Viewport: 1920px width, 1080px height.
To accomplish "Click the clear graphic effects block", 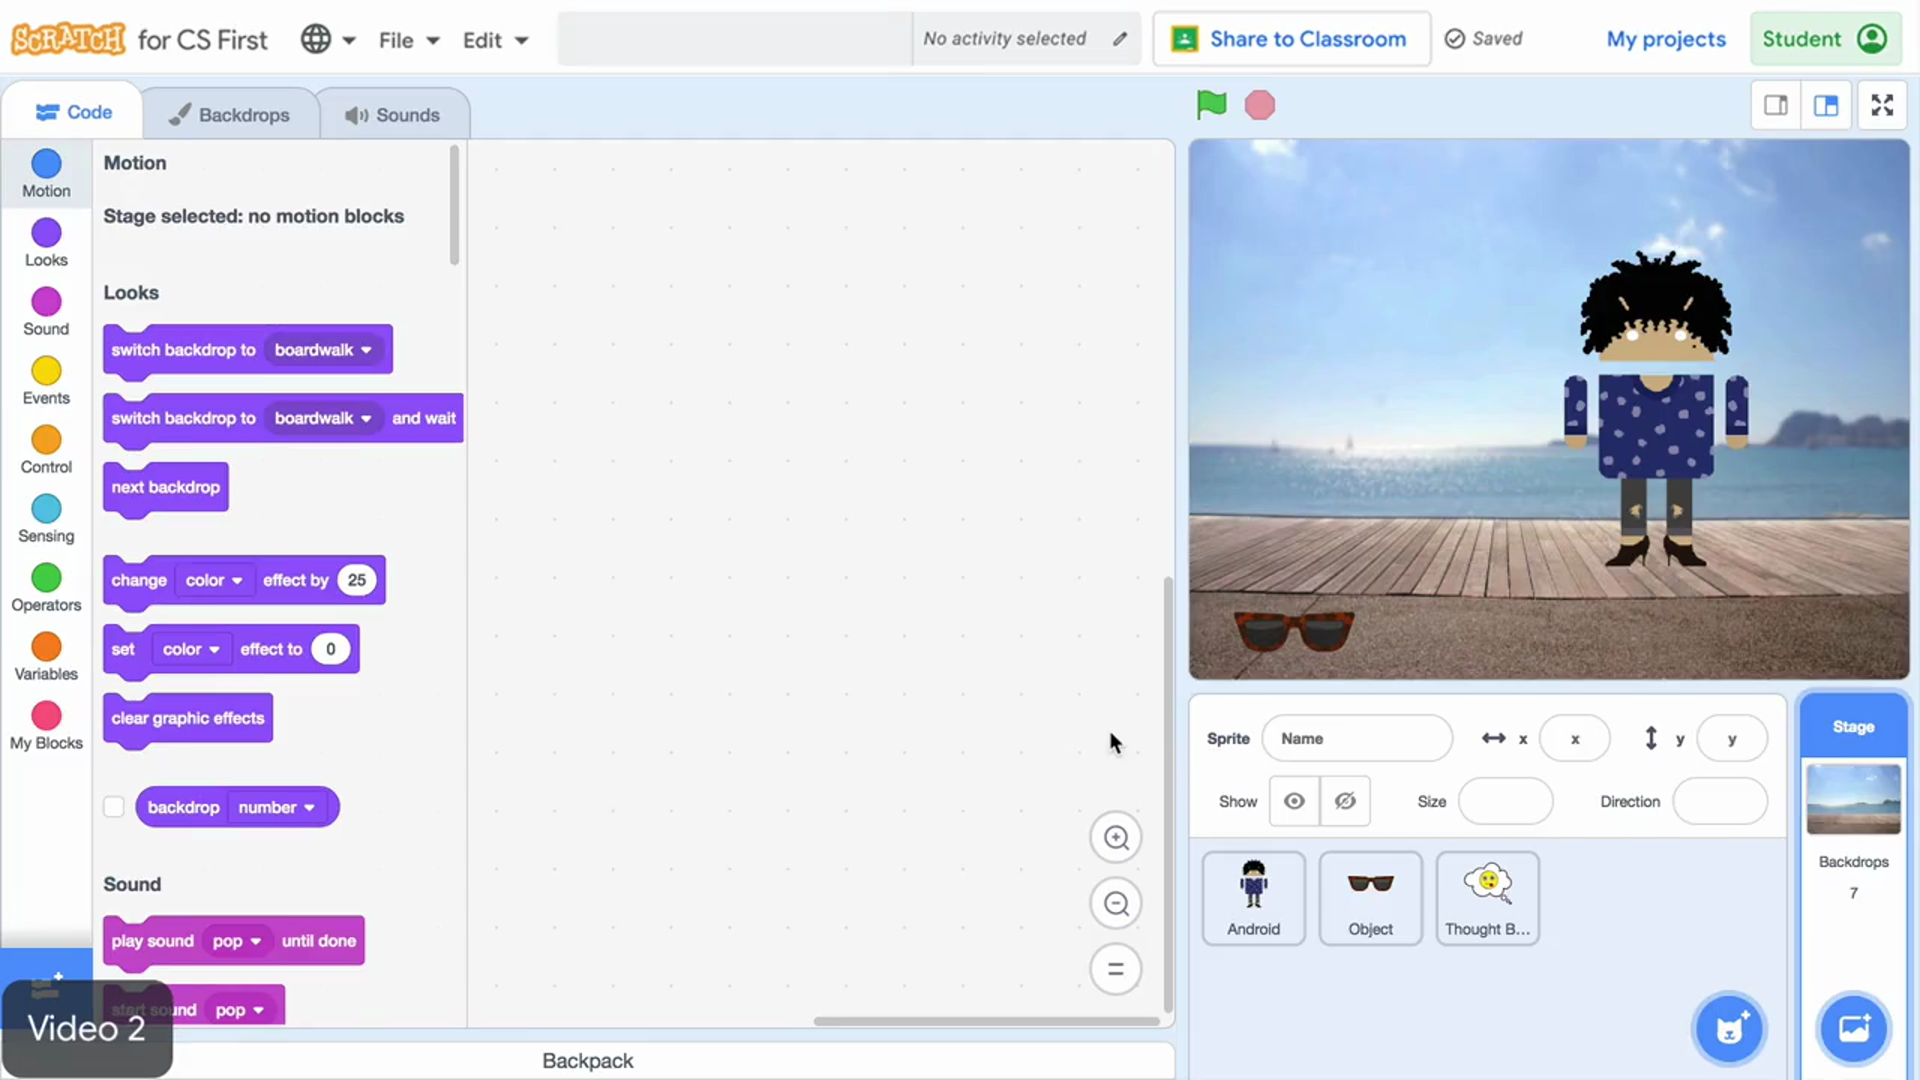I will pyautogui.click(x=188, y=719).
